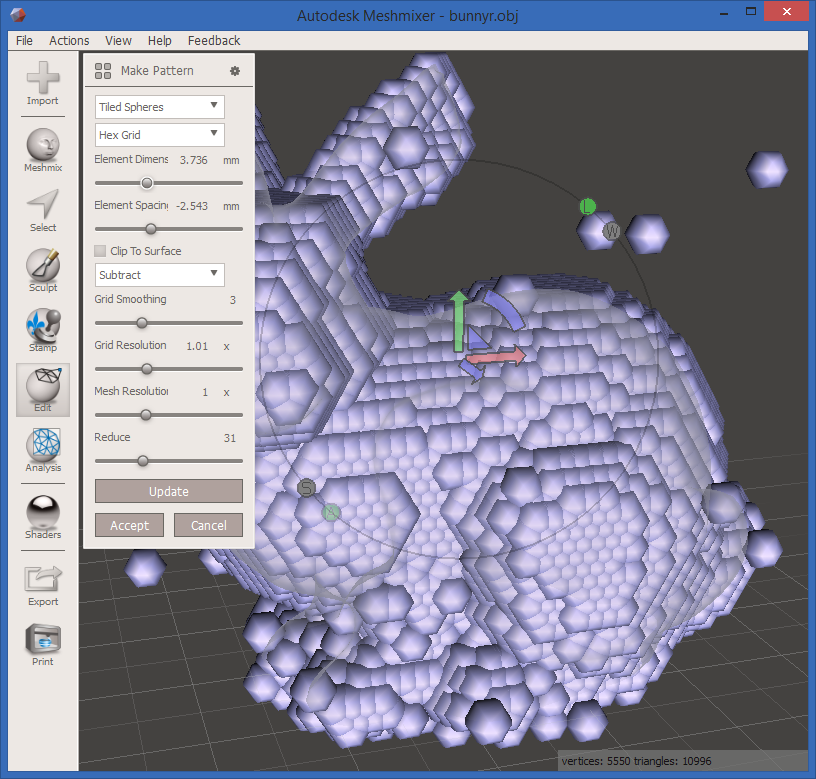Click the Element Dimension slider handle
This screenshot has width=816, height=779.
147,183
